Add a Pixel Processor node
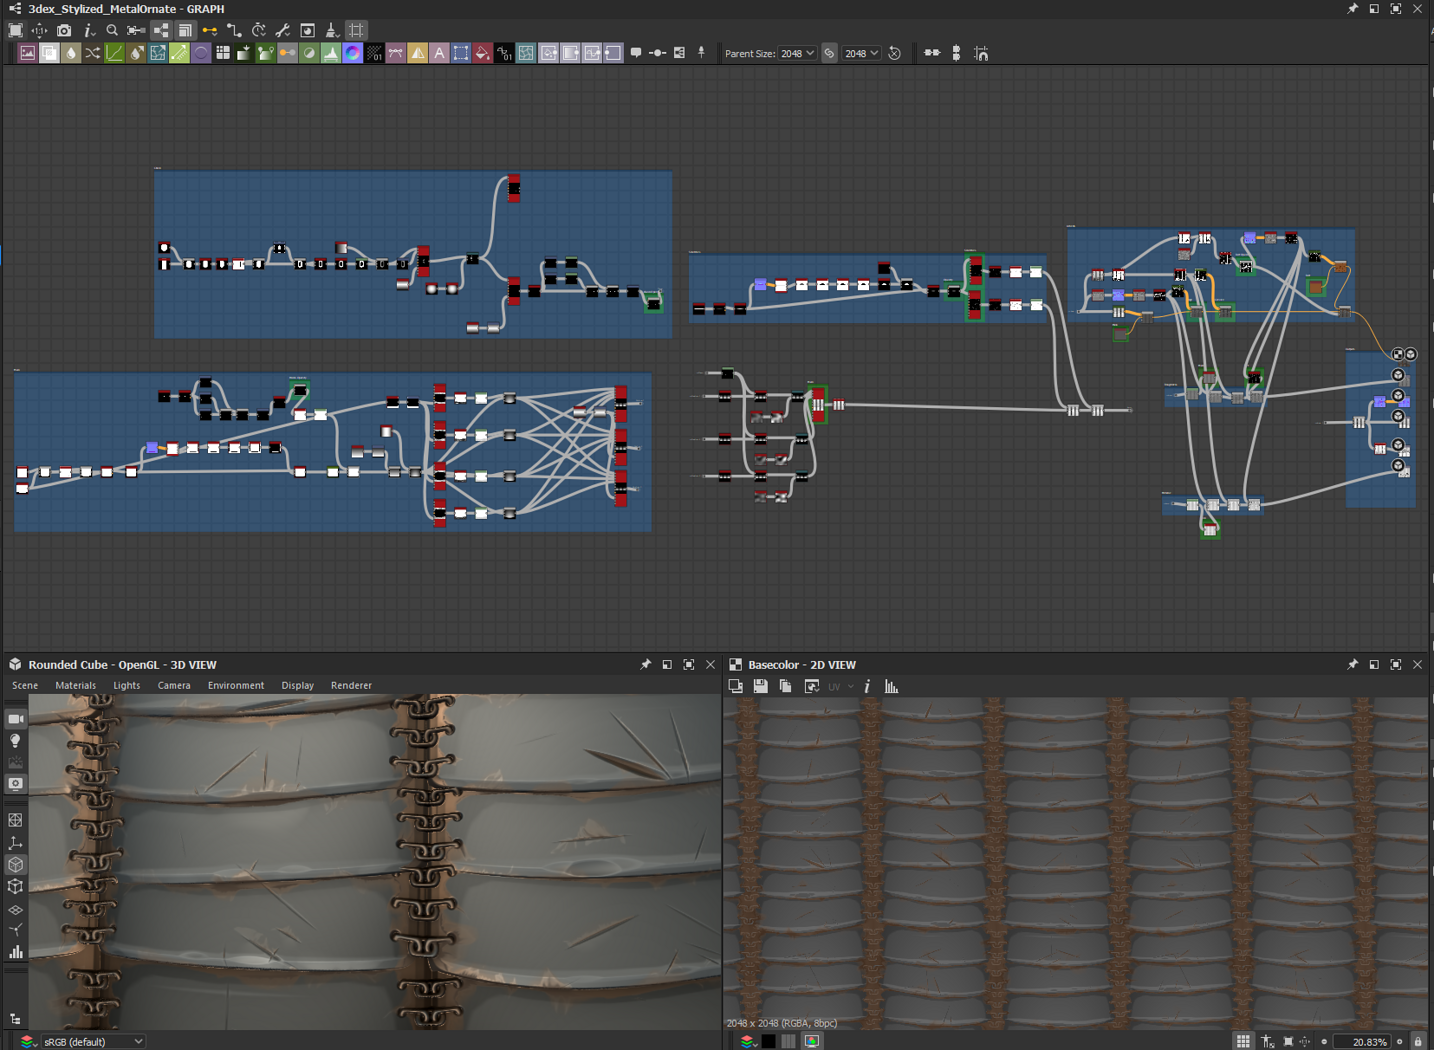The width and height of the screenshot is (1434, 1050). click(374, 53)
